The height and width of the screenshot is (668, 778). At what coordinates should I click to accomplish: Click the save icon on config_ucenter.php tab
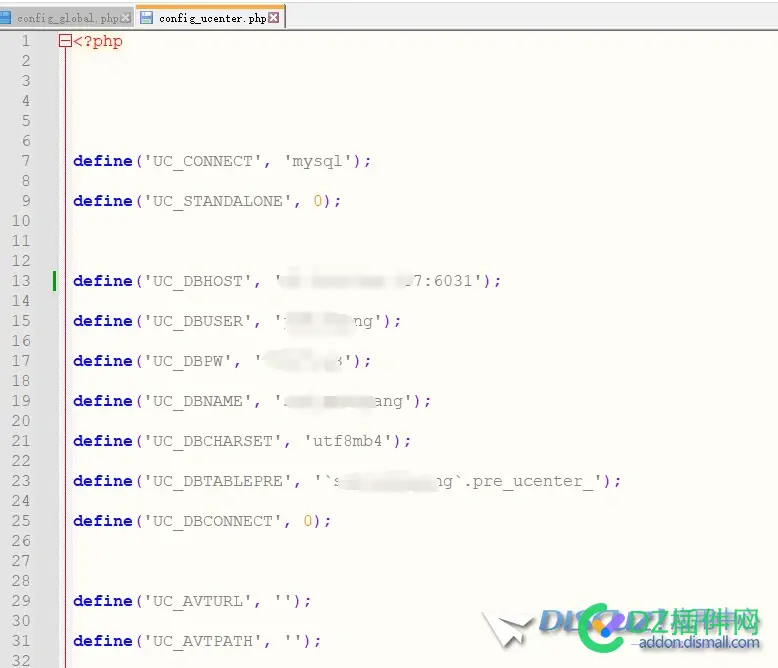pos(147,18)
